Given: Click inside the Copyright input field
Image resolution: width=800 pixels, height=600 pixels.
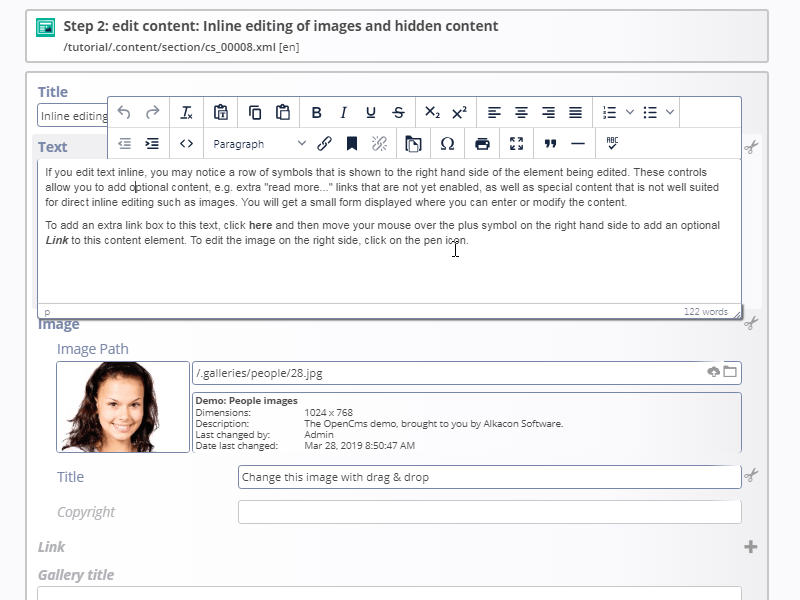Looking at the screenshot, I should click(490, 511).
